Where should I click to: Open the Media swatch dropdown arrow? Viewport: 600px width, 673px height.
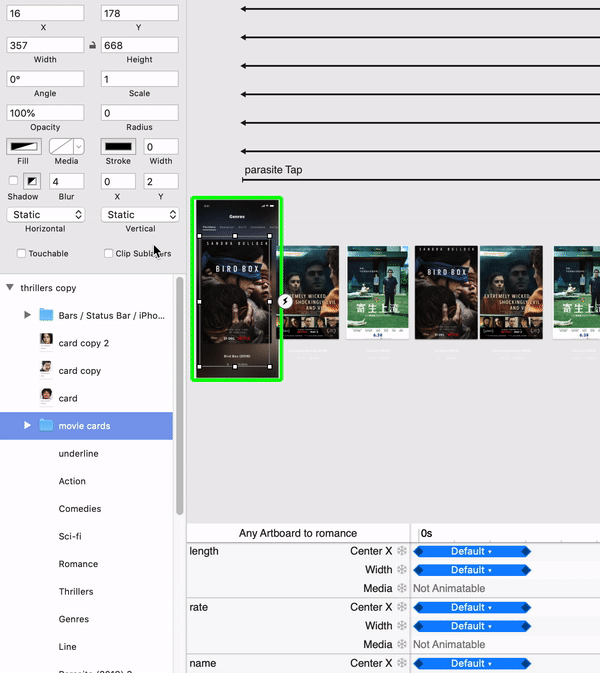[x=79, y=147]
